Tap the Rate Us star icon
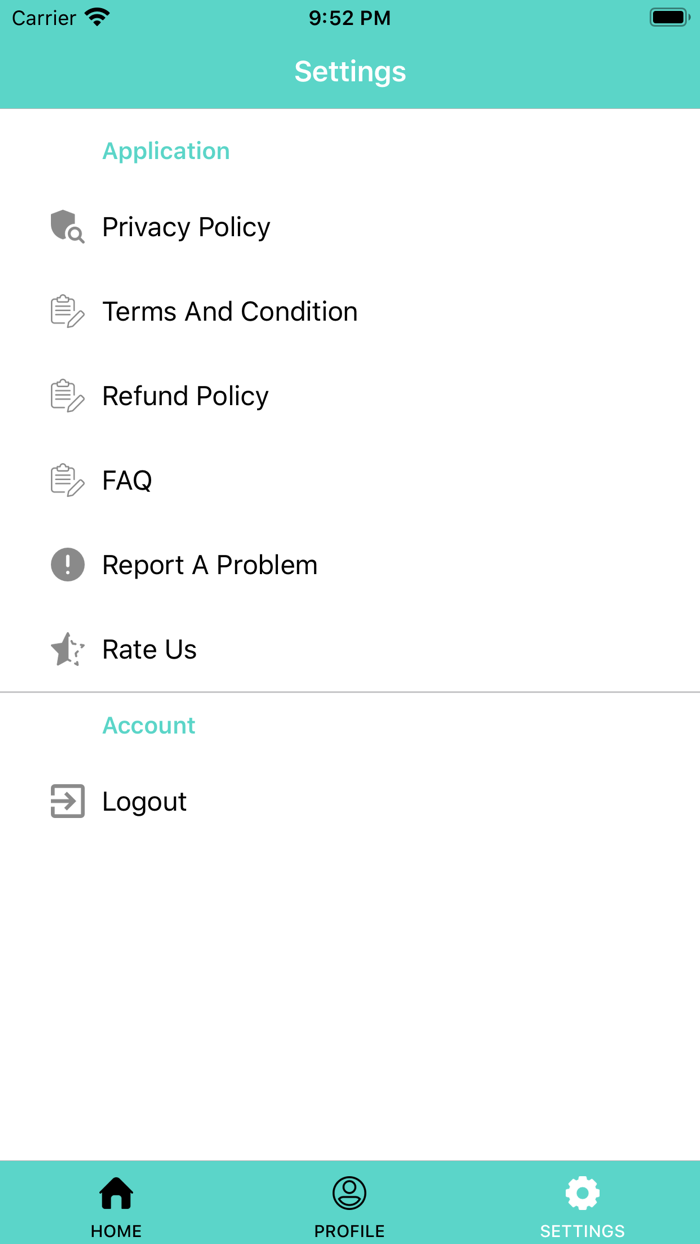This screenshot has height=1244, width=700. [x=67, y=650]
